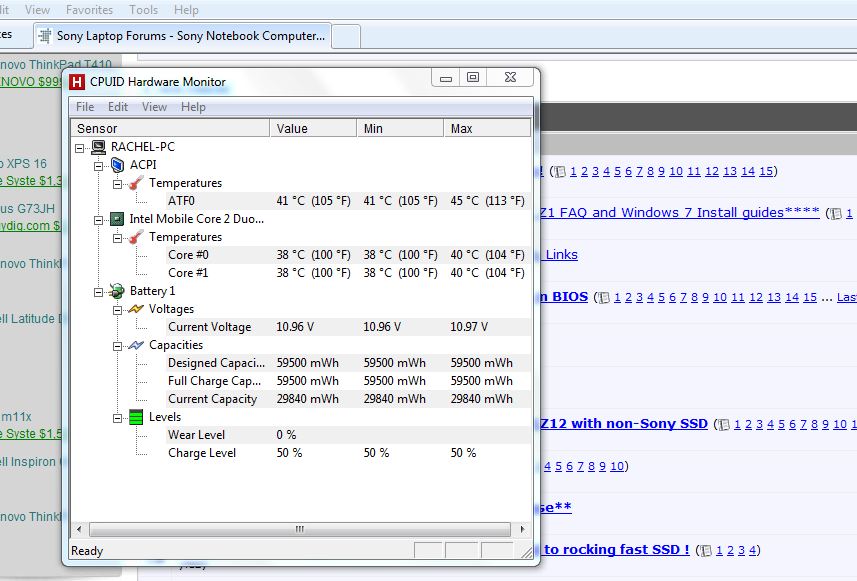
Task: Click page icon beside rocking fast SSD thread
Action: tap(706, 550)
